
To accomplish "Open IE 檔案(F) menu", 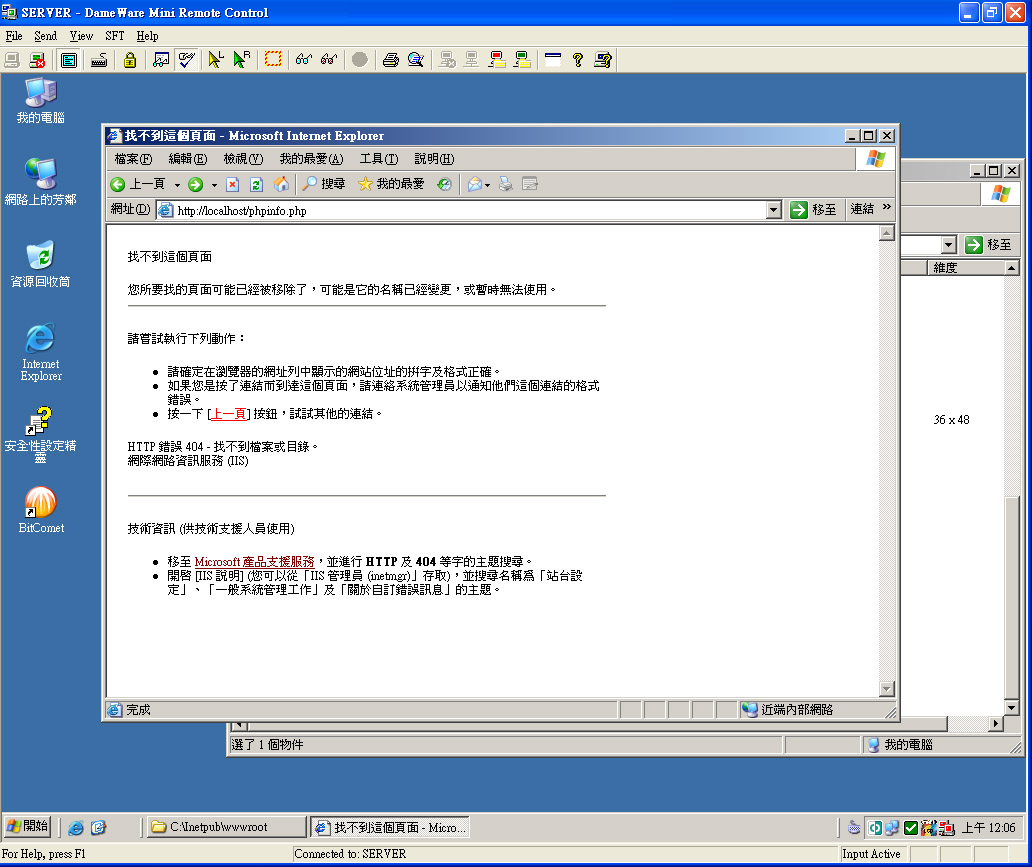I will click(x=133, y=159).
